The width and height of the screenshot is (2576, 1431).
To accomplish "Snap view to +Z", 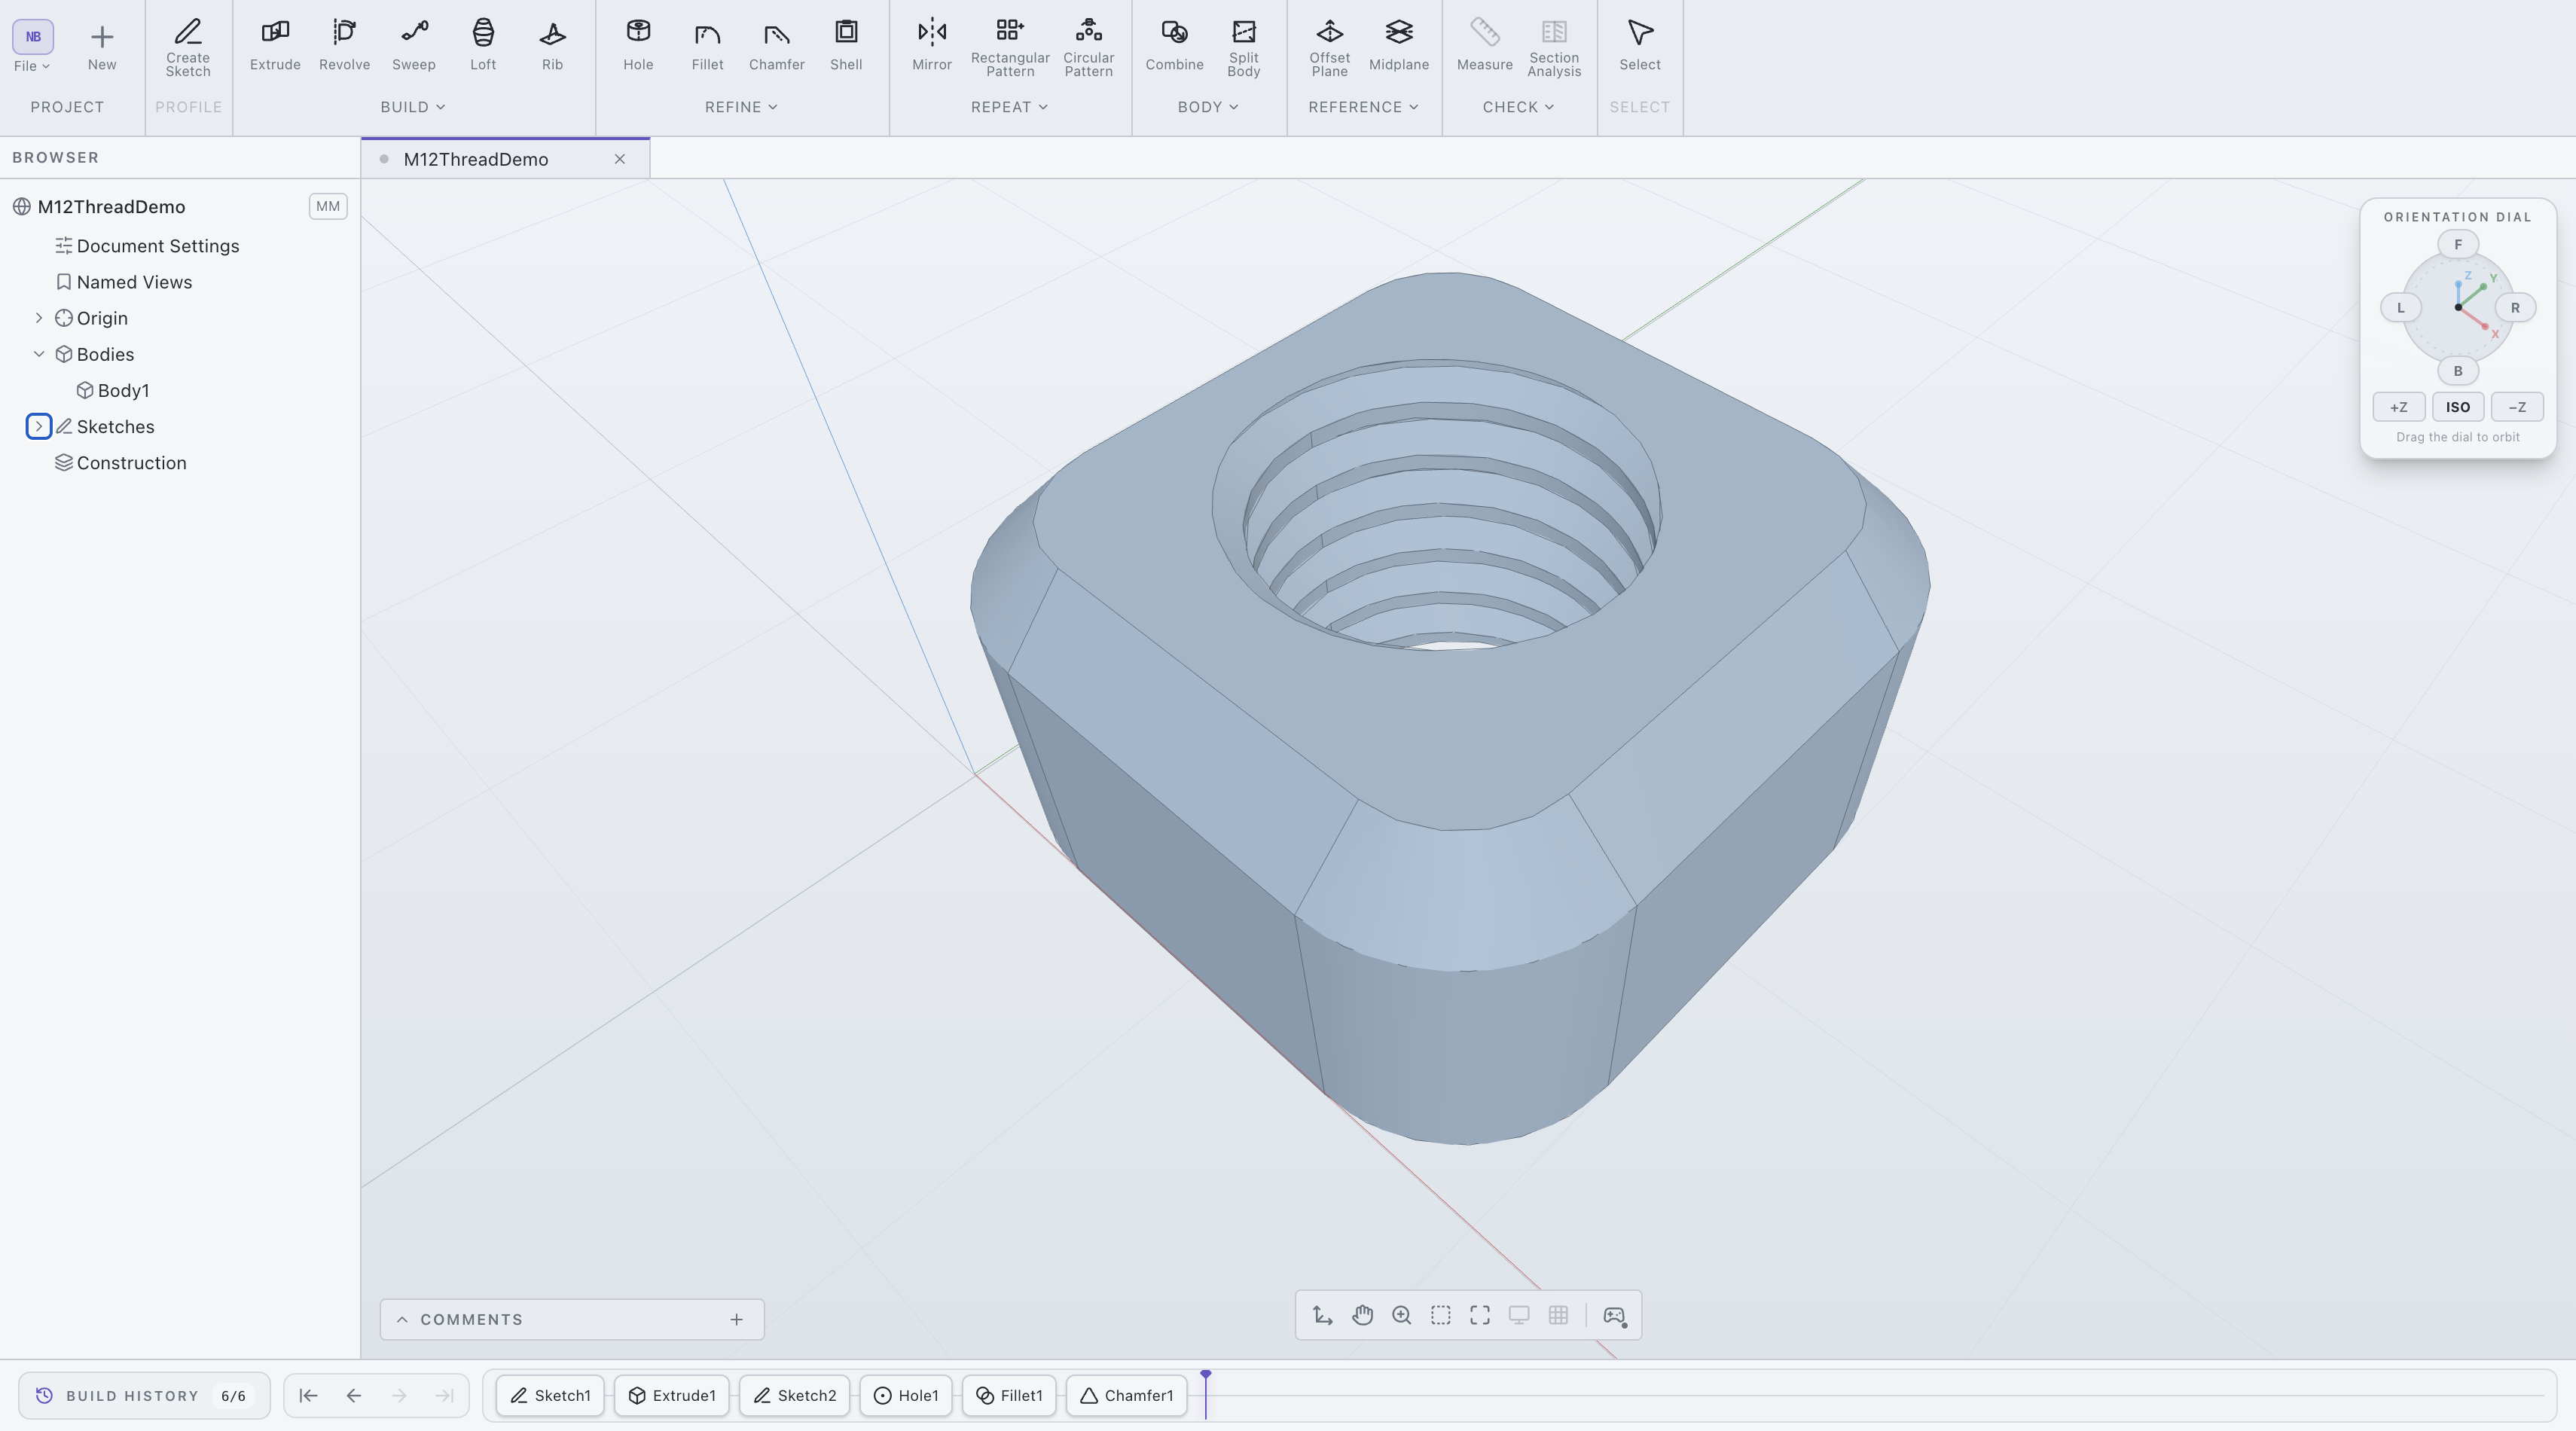I will coord(2399,407).
